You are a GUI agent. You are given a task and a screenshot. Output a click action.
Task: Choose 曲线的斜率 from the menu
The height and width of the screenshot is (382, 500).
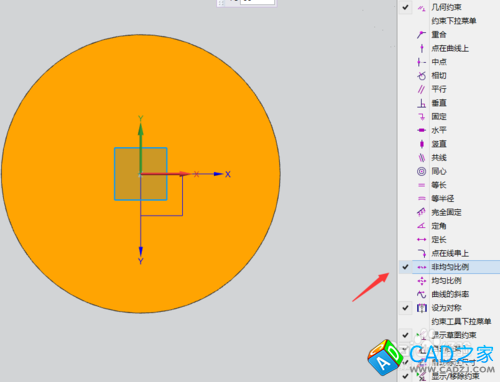tap(450, 294)
